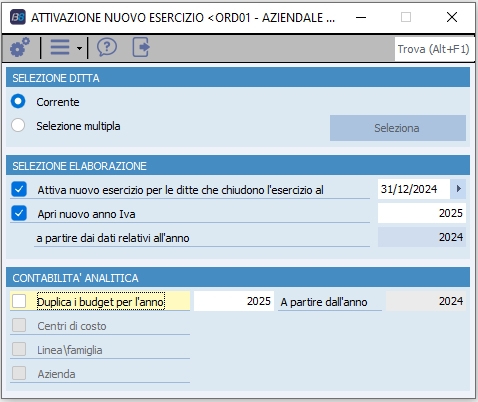Open date picker arrow next to 31/12/2024

(458, 189)
